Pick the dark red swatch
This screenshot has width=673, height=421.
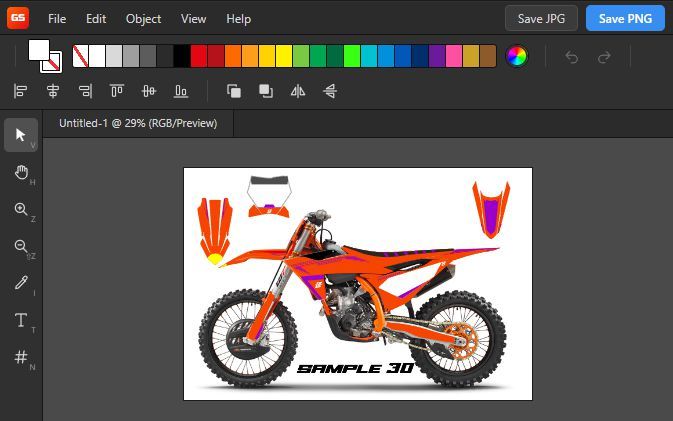click(x=216, y=56)
